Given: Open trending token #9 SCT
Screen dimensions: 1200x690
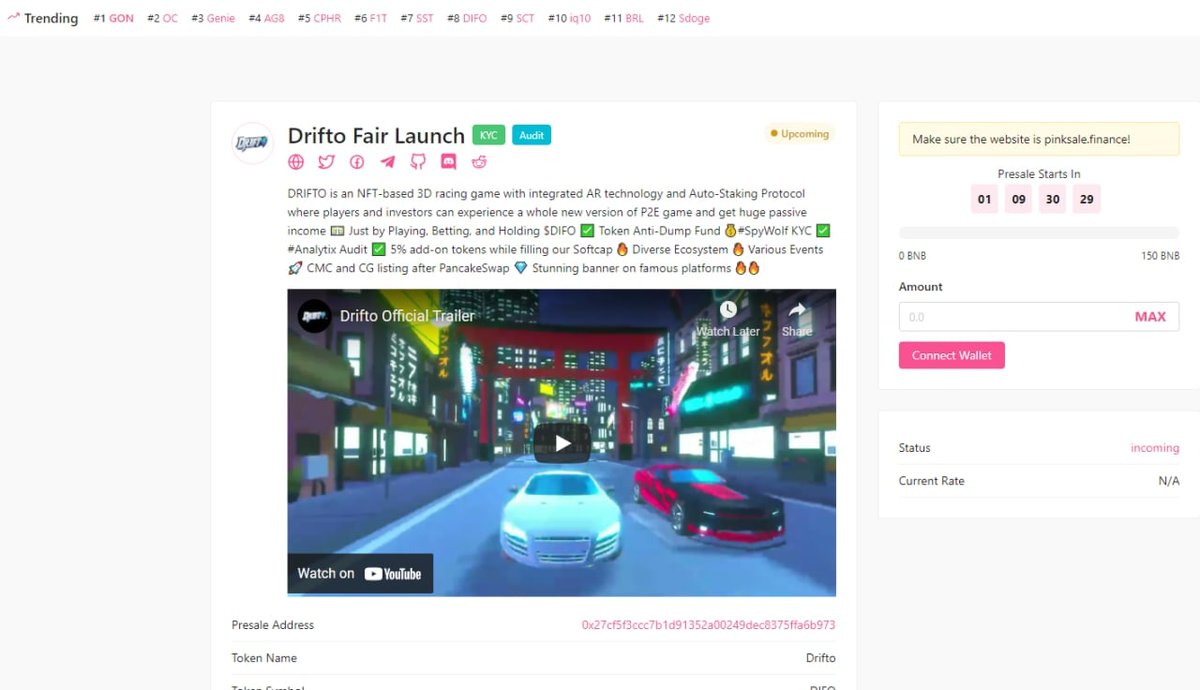Looking at the screenshot, I should pyautogui.click(x=518, y=18).
